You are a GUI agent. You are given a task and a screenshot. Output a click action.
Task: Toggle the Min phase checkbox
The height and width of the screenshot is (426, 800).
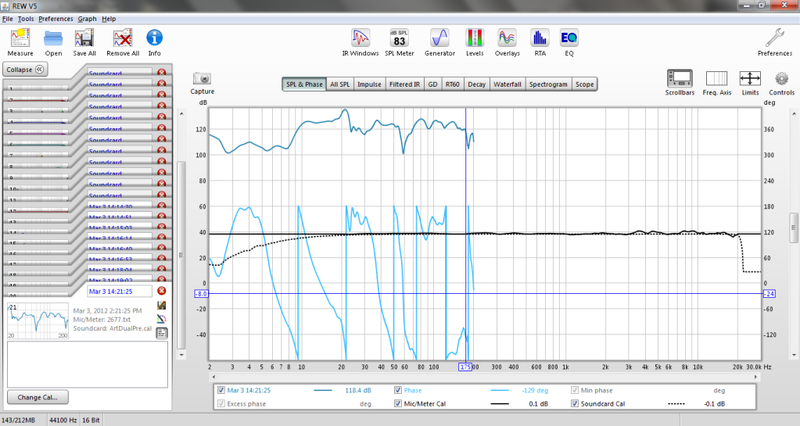point(575,390)
